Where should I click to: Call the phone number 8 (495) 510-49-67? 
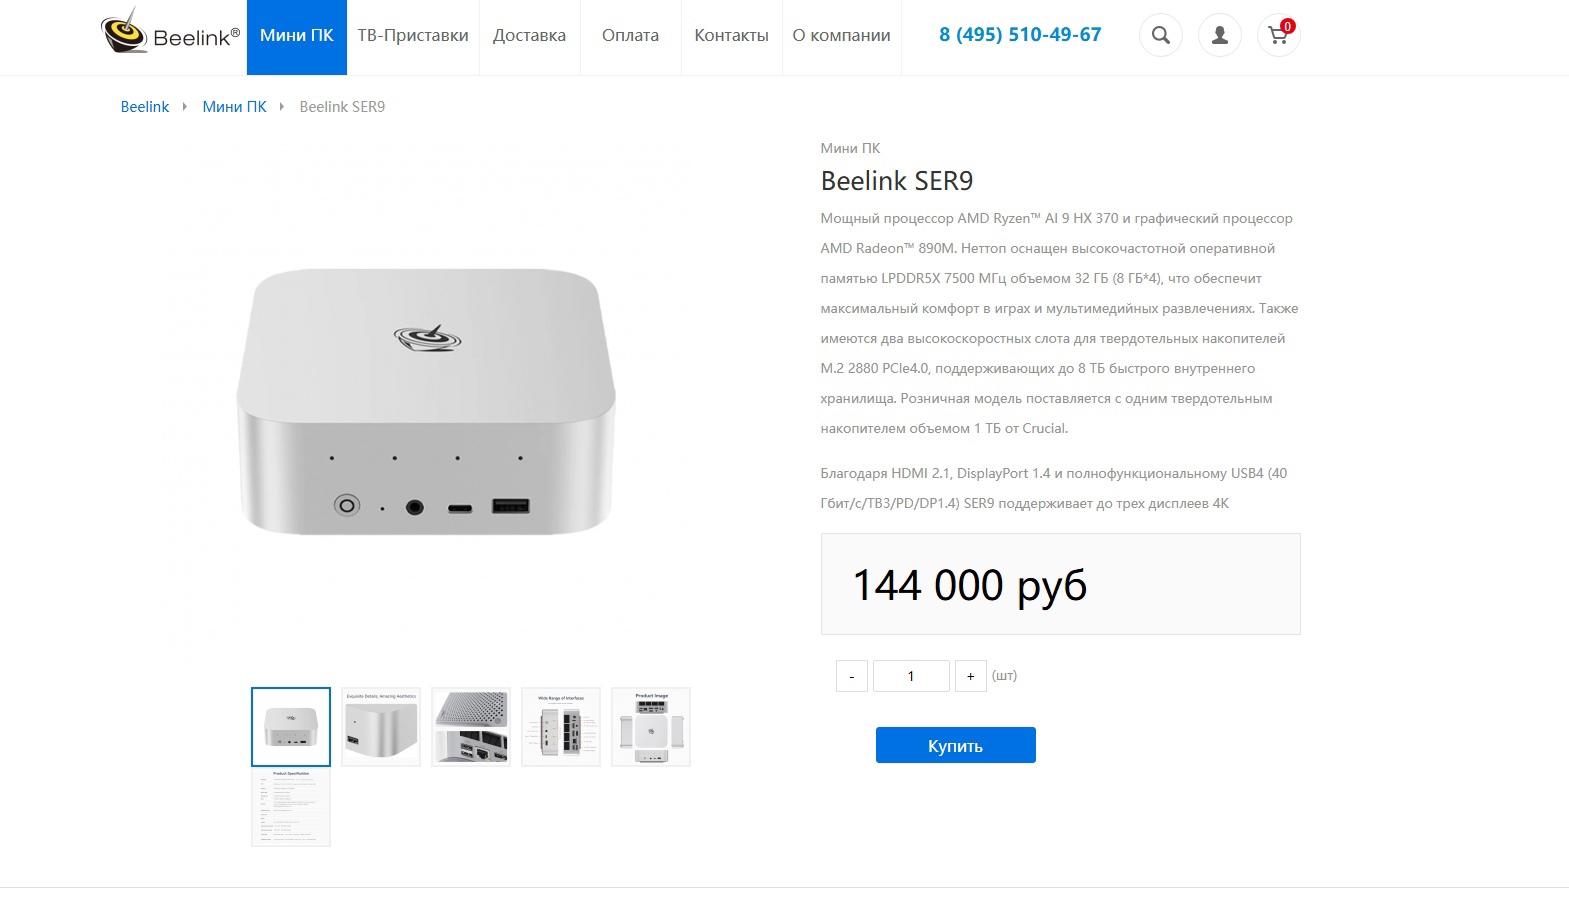point(1020,35)
